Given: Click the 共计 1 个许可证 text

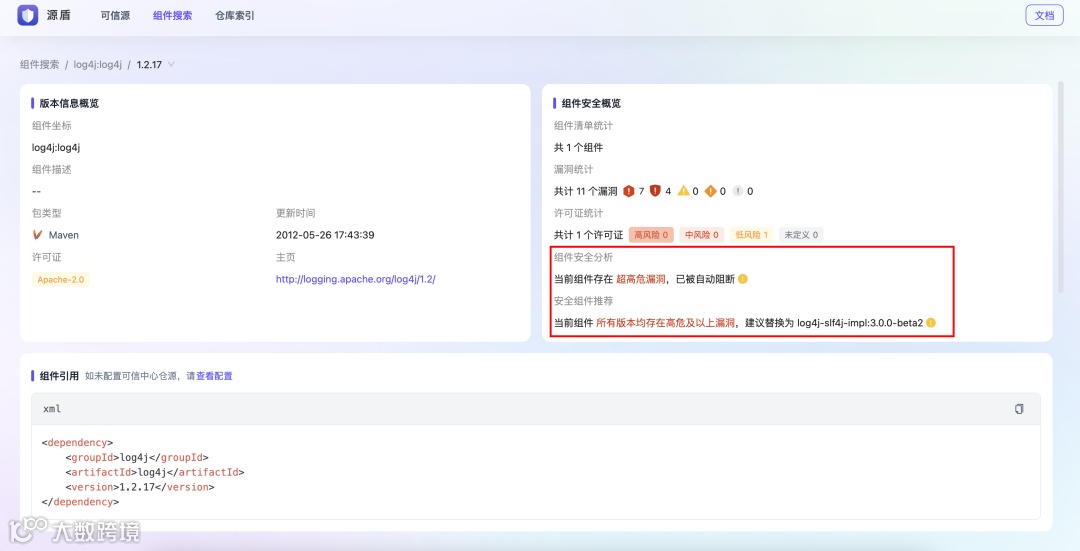Looking at the screenshot, I should click(588, 235).
